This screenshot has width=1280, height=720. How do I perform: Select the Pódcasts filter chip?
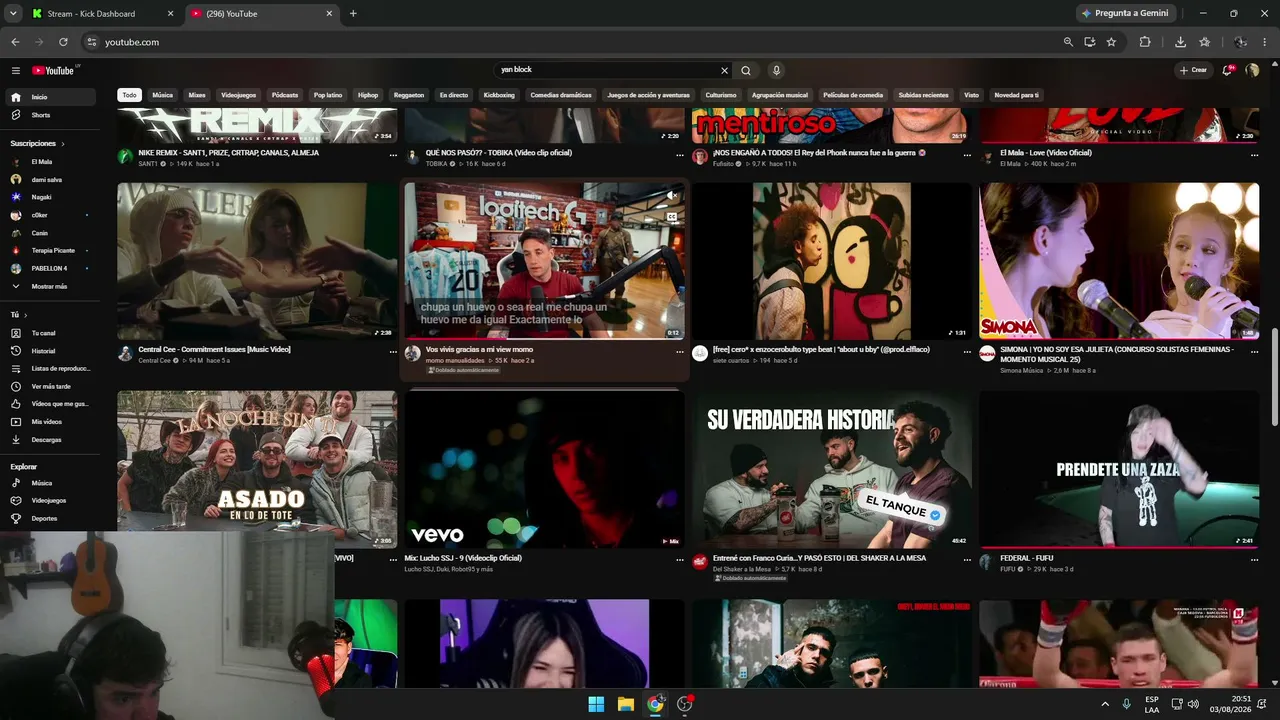pos(285,95)
